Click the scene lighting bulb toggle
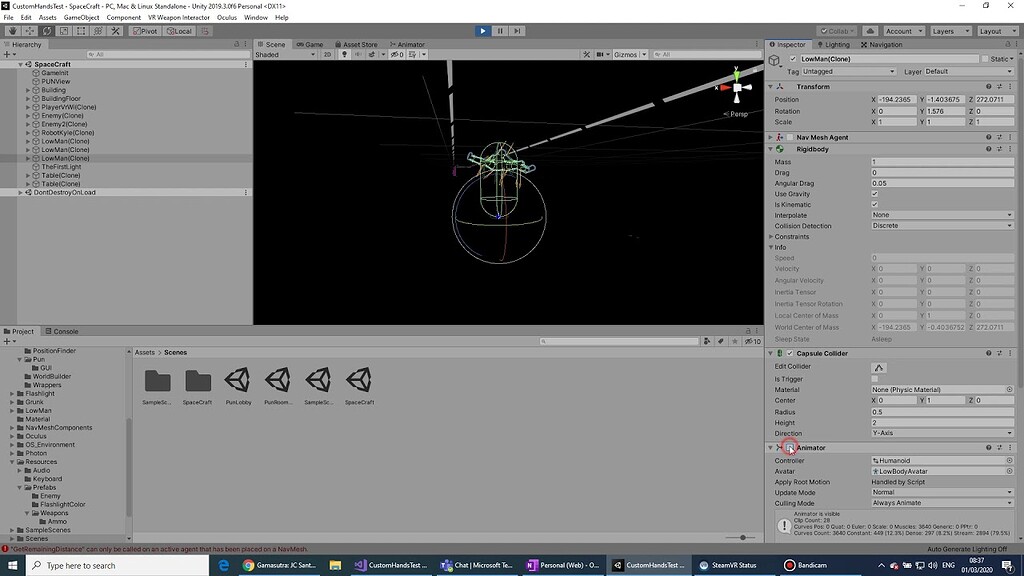The width and height of the screenshot is (1024, 576). click(x=345, y=55)
